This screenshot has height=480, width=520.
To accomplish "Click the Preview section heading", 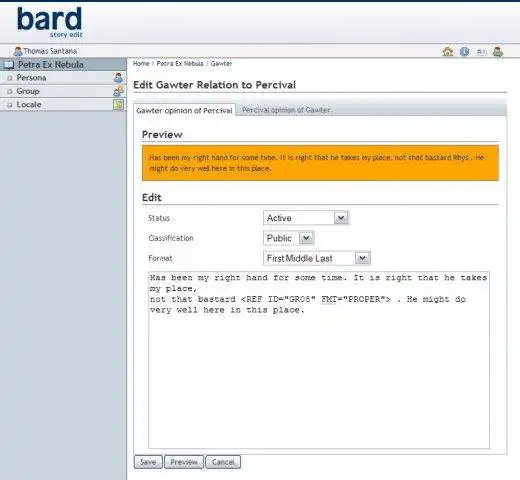I will click(162, 134).
